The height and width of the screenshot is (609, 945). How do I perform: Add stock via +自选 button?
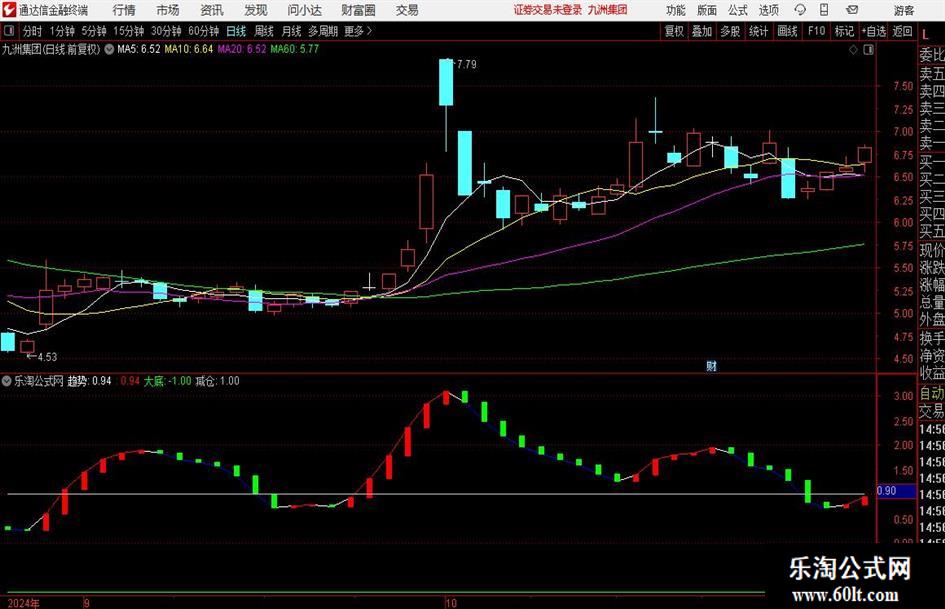pos(874,31)
